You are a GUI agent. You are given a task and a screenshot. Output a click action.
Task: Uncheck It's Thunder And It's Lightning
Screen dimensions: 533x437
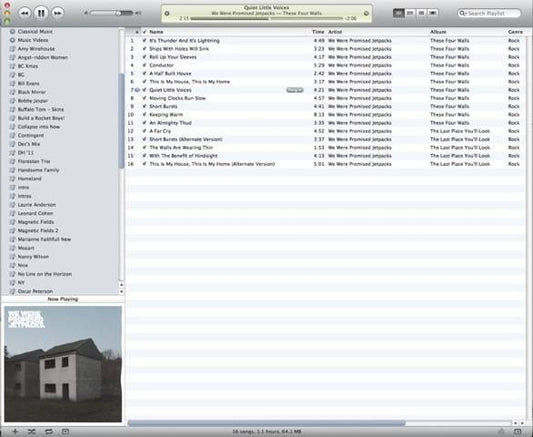click(144, 40)
